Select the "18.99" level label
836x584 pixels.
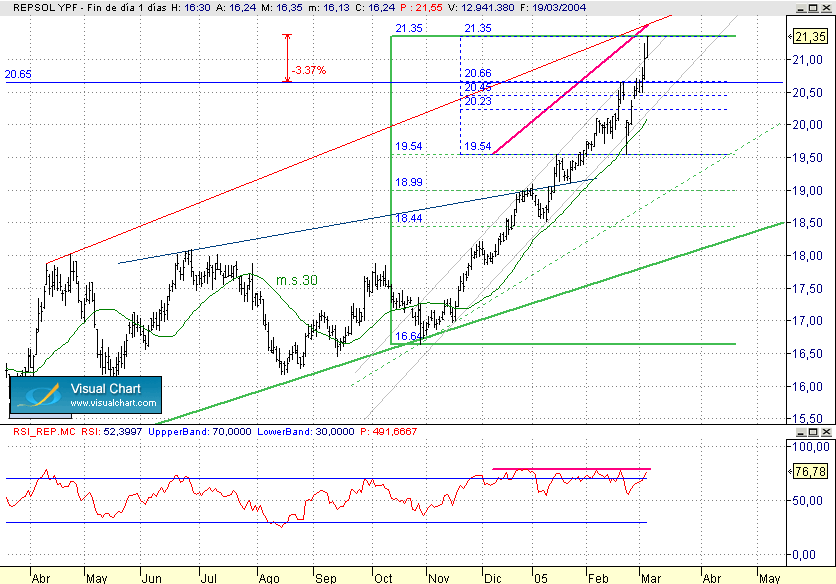click(x=409, y=182)
